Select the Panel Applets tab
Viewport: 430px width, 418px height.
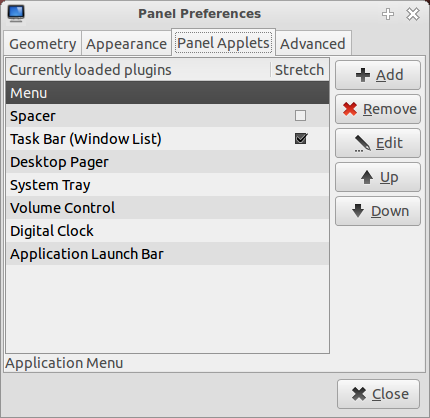coord(223,43)
